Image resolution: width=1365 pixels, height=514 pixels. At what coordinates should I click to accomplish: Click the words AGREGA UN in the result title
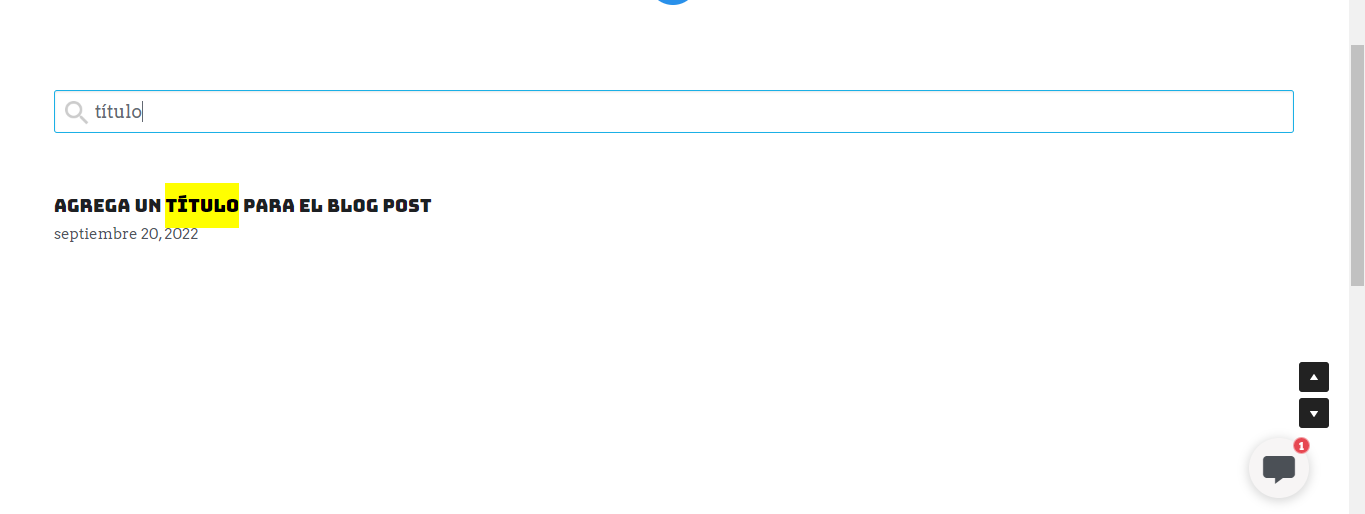(x=107, y=205)
